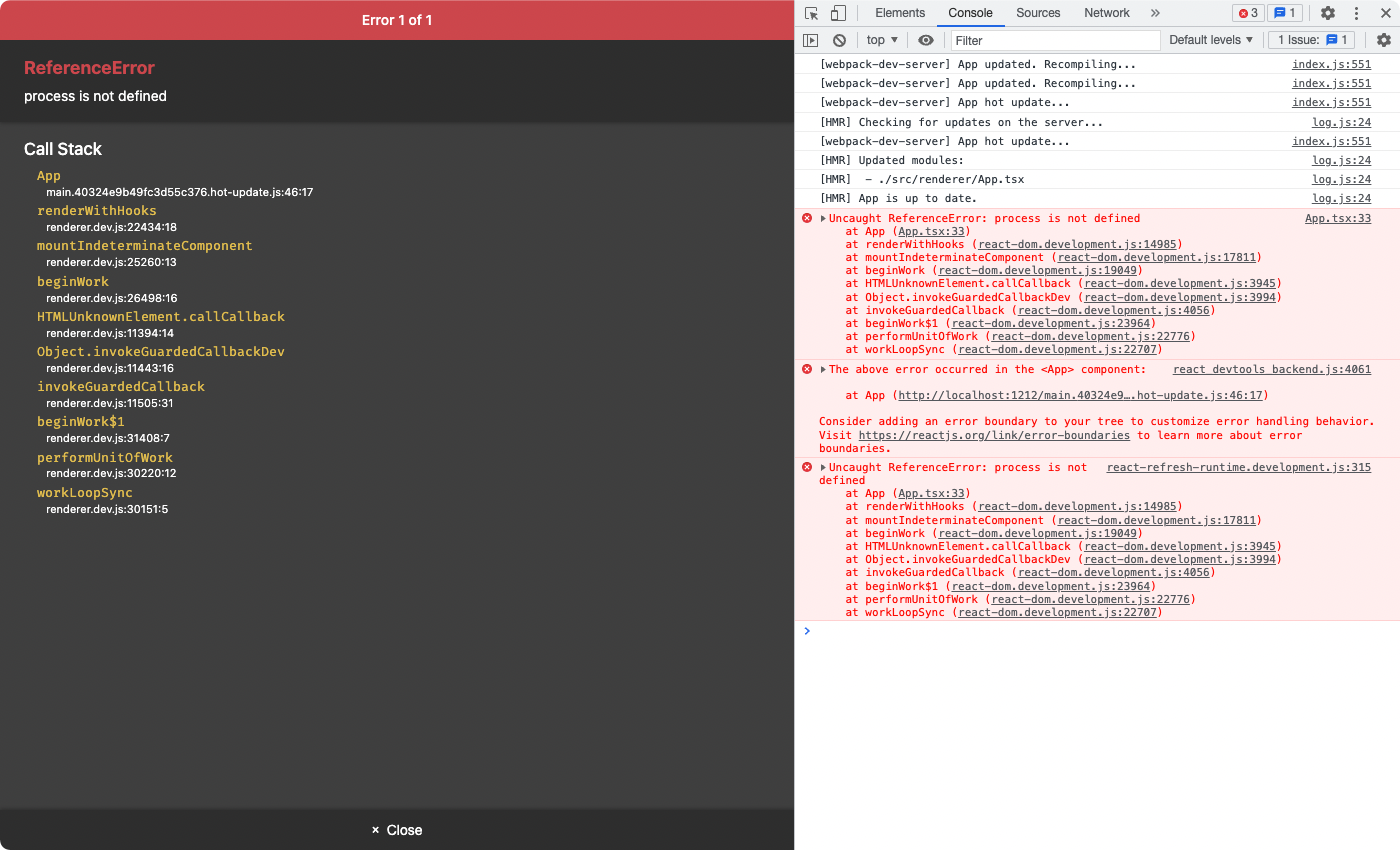Click inside the console Filter field
1400x850 pixels.
coord(1050,40)
